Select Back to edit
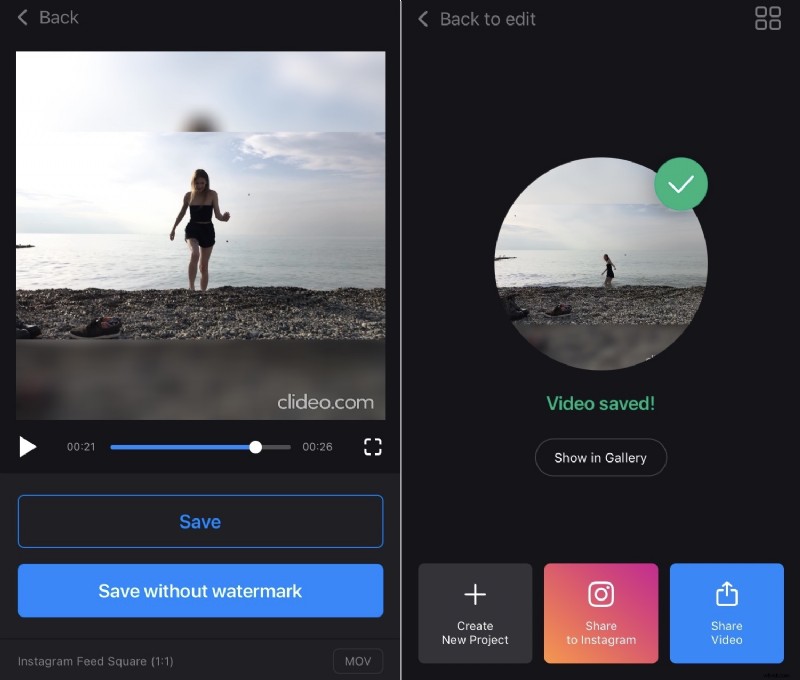This screenshot has width=800, height=680. click(477, 19)
